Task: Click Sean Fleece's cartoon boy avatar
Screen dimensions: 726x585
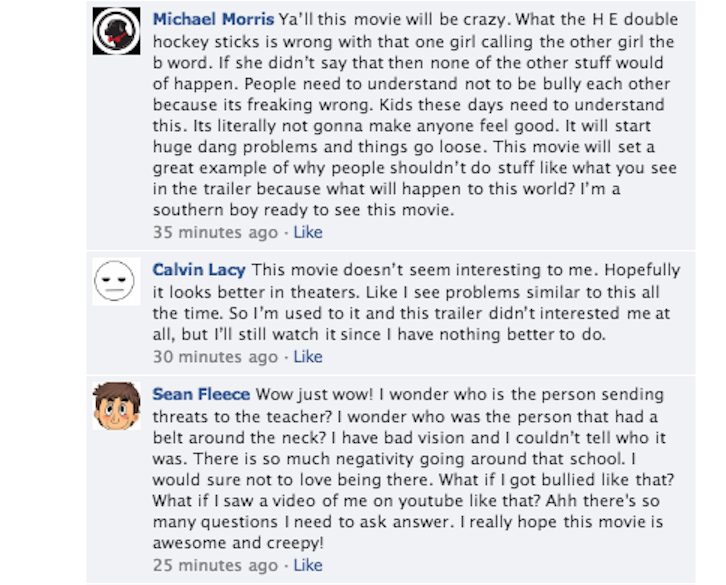Action: pyautogui.click(x=116, y=405)
